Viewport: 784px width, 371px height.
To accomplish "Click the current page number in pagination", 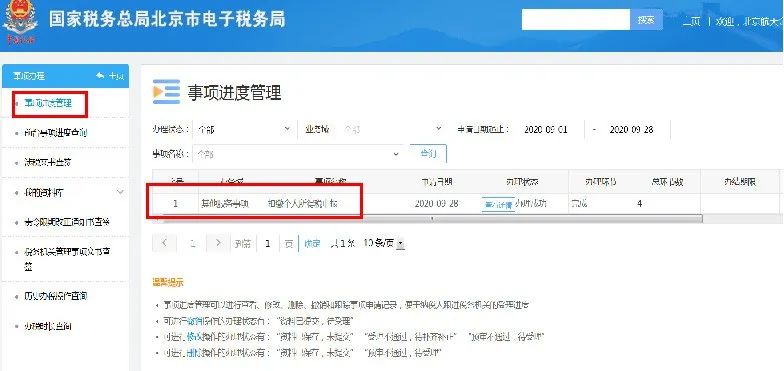I will tap(192, 244).
